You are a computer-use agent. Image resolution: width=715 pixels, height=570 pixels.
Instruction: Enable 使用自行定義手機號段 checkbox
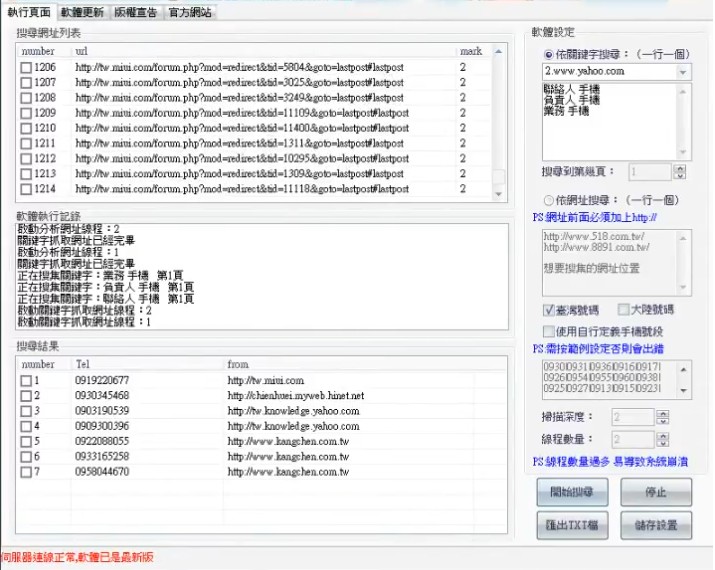[x=549, y=330]
